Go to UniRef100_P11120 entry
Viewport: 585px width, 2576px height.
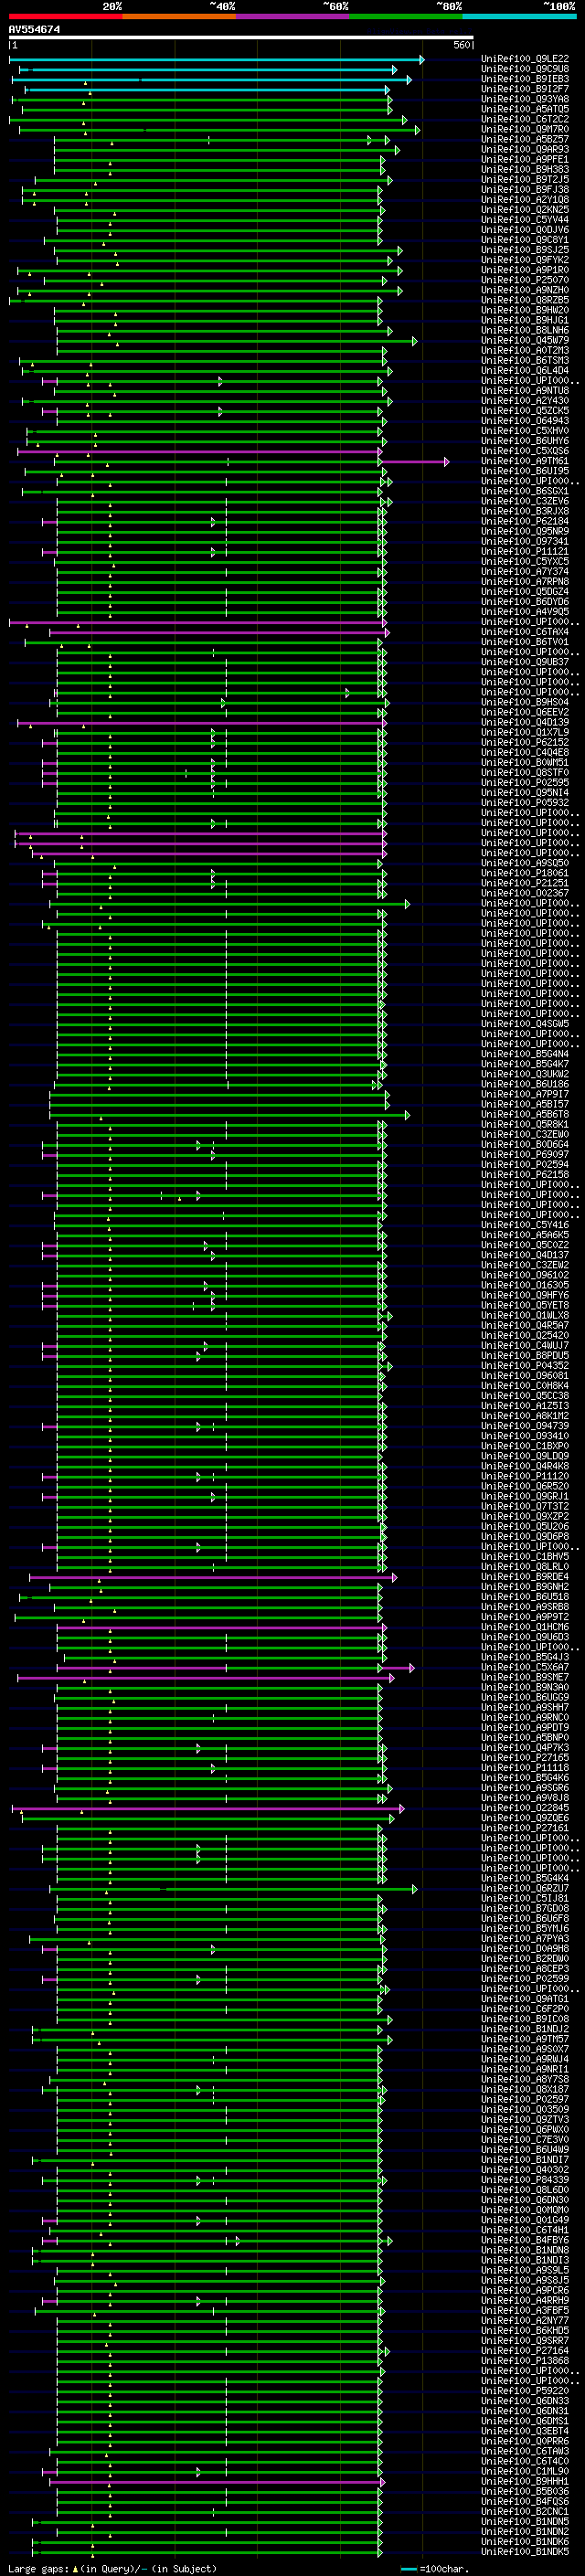coord(525,1476)
